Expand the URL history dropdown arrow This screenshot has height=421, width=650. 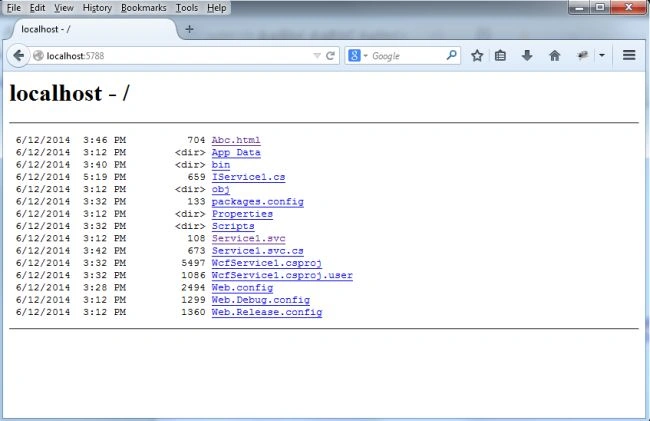pyautogui.click(x=317, y=56)
